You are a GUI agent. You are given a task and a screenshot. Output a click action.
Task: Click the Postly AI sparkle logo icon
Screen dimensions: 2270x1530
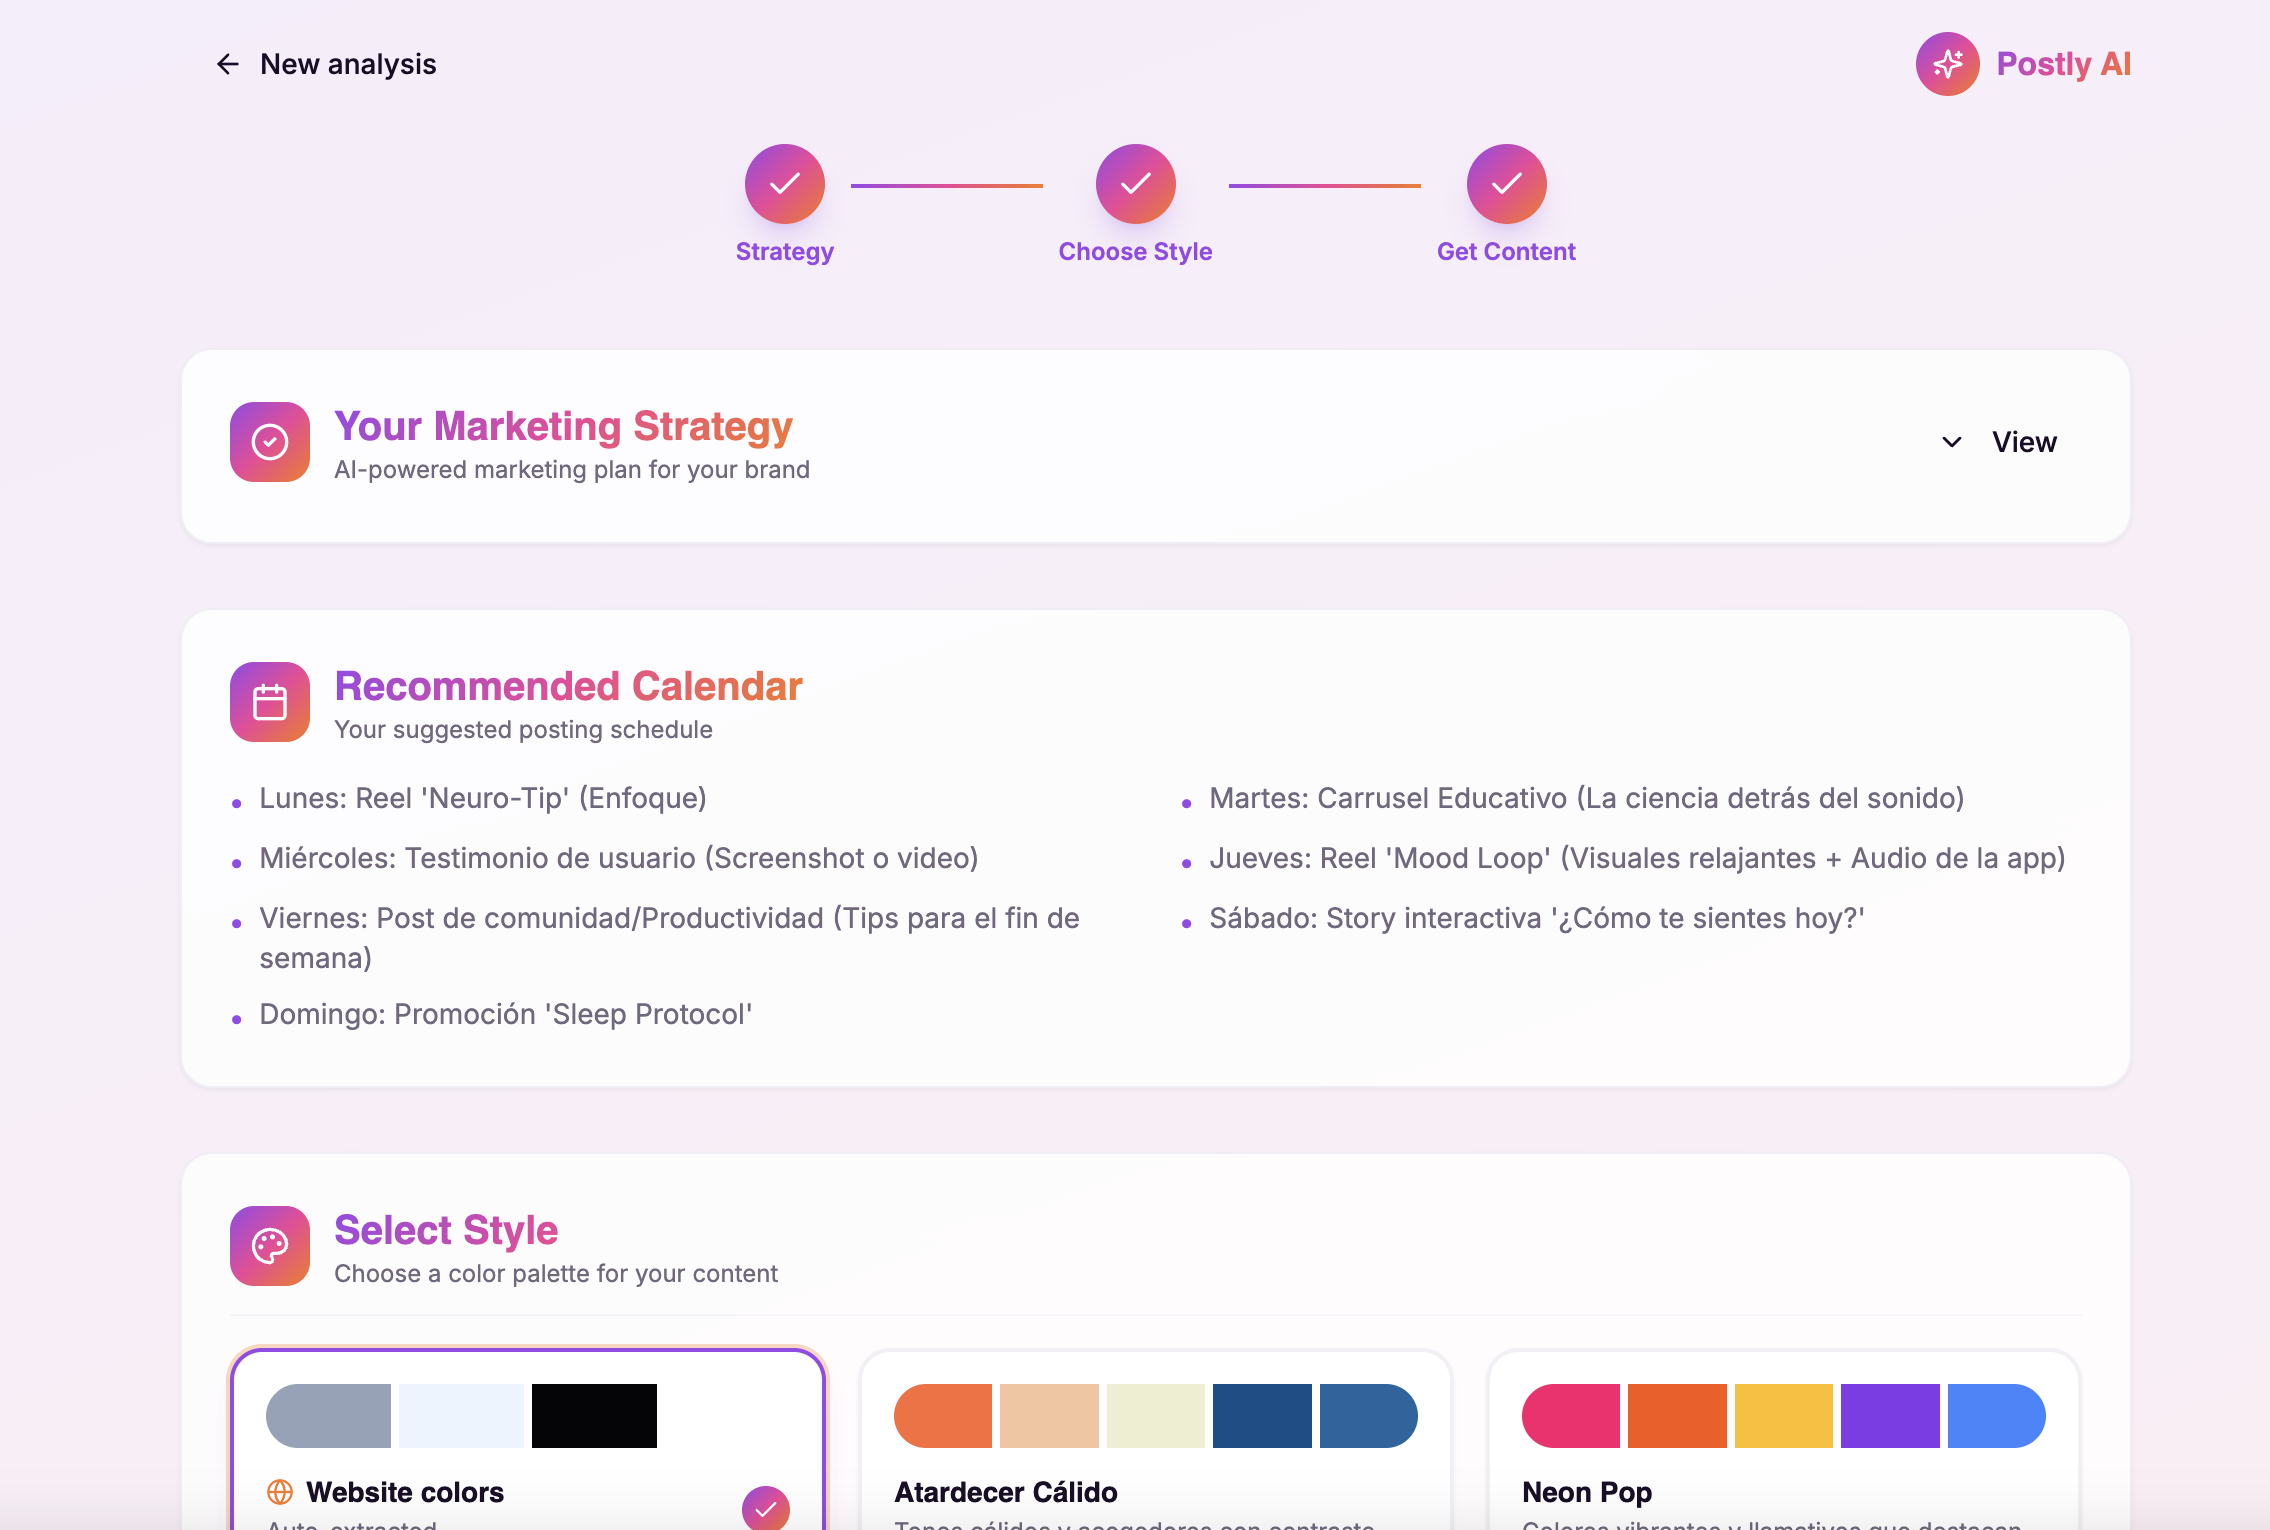(1947, 63)
